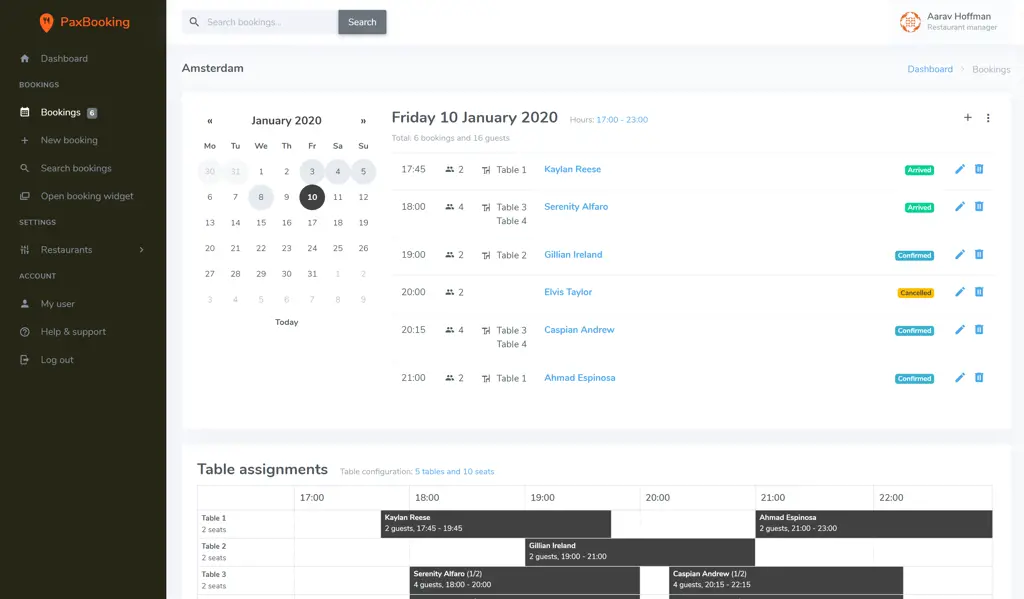Go to previous month with left arrow
The width and height of the screenshot is (1024, 599).
210,120
